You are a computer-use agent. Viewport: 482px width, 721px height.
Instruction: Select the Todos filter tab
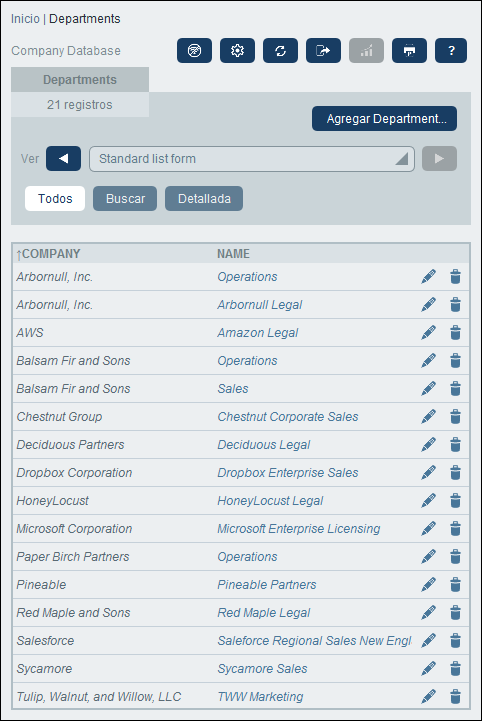tap(55, 199)
